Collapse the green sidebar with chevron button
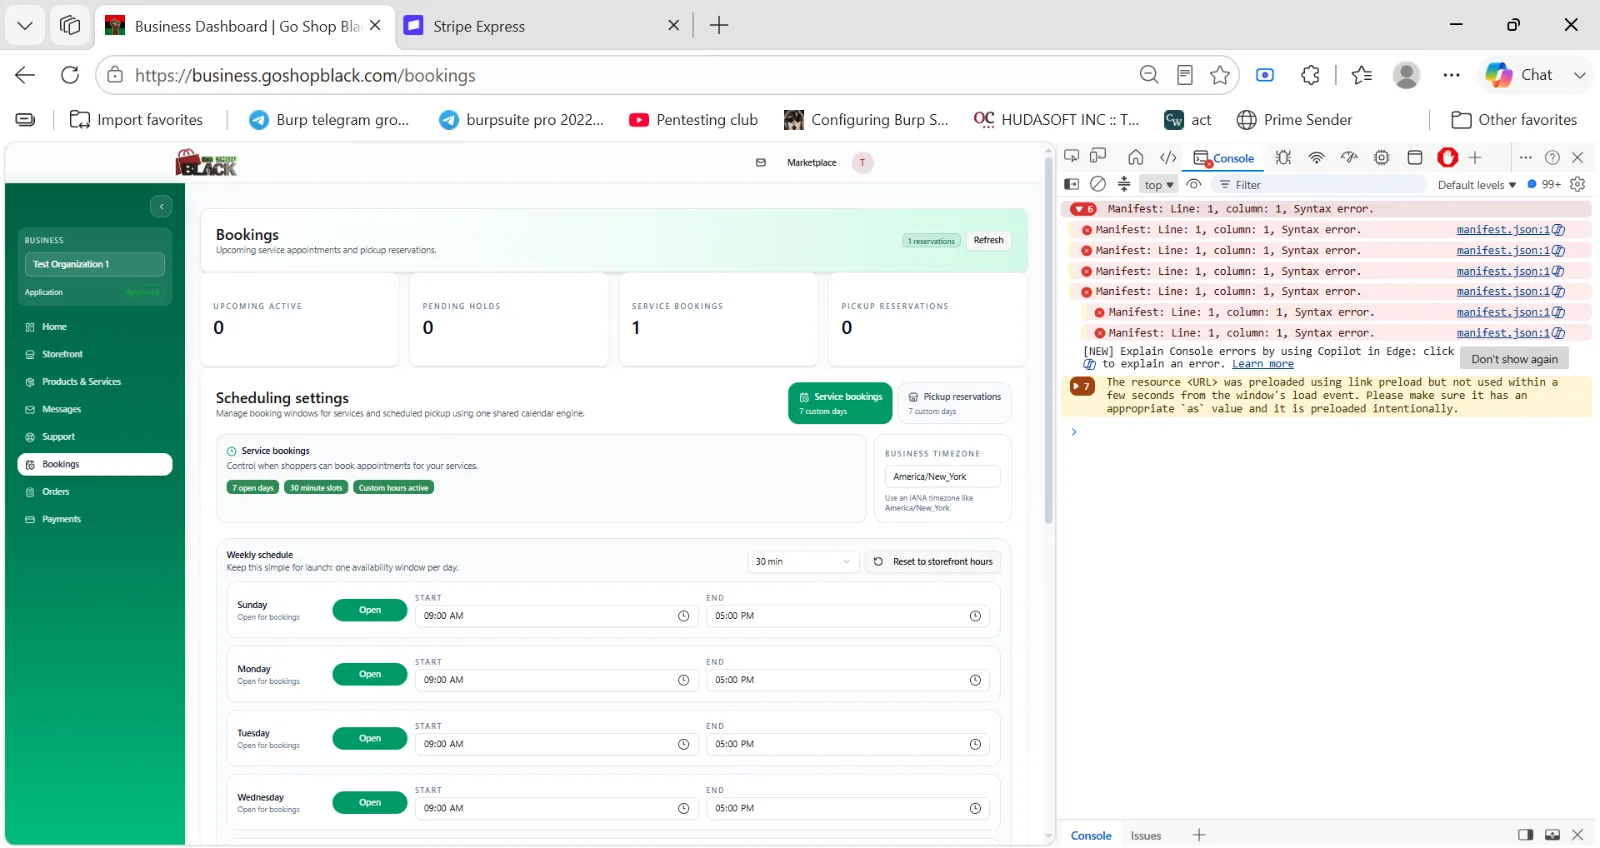This screenshot has height=848, width=1600. tap(161, 206)
